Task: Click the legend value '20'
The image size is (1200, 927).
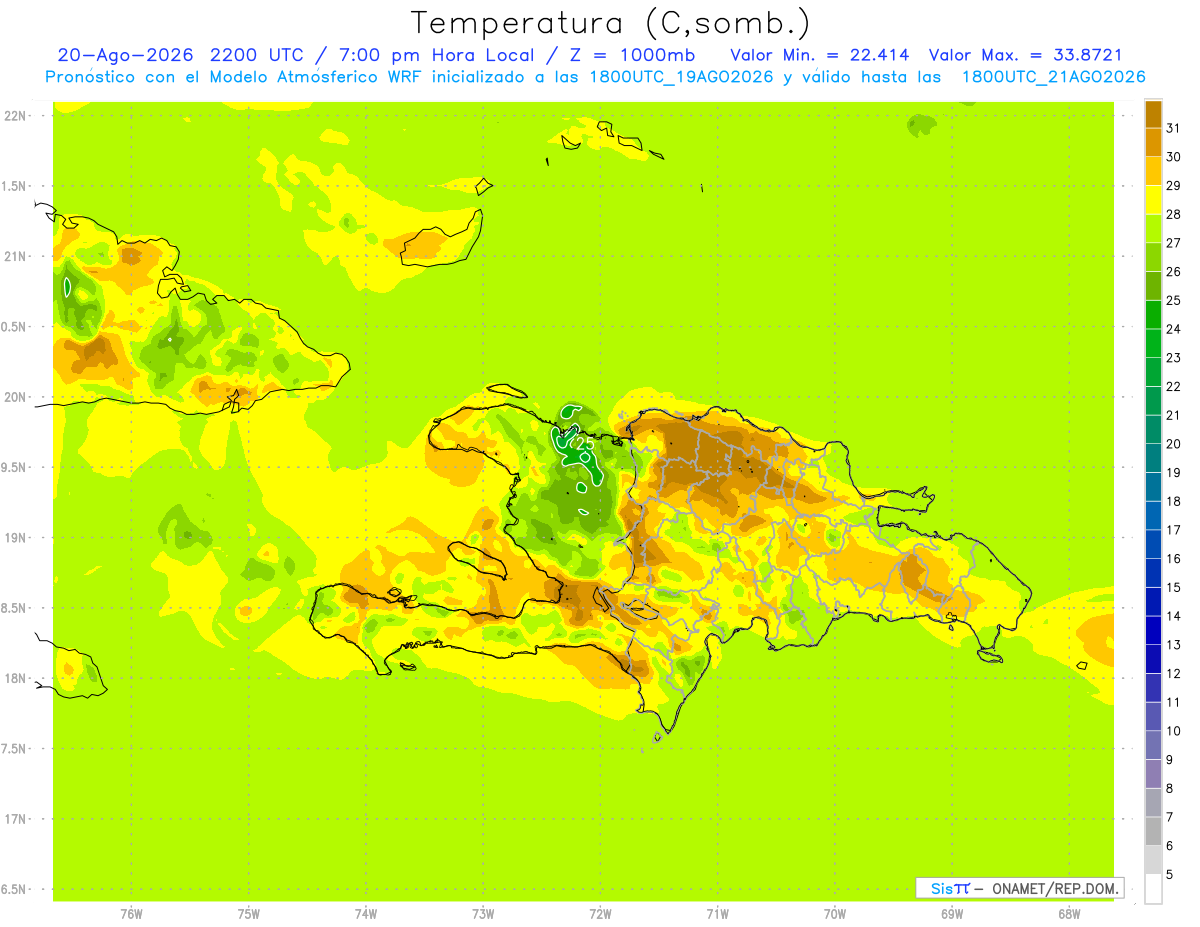Action: pos(1174,444)
